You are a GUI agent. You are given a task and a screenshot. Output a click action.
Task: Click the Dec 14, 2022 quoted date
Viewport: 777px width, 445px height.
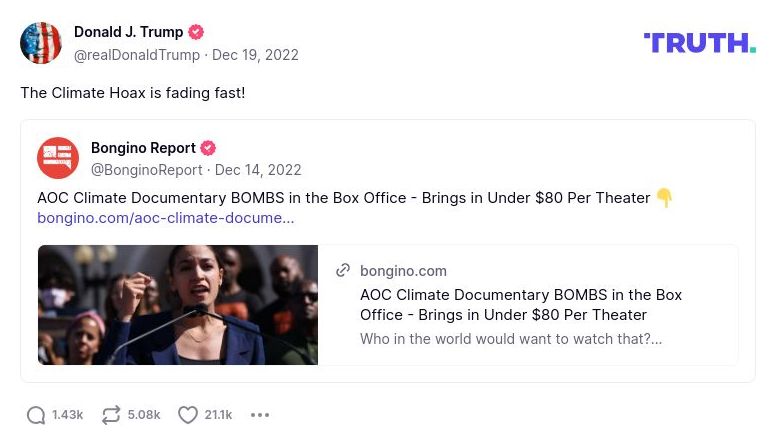[258, 170]
